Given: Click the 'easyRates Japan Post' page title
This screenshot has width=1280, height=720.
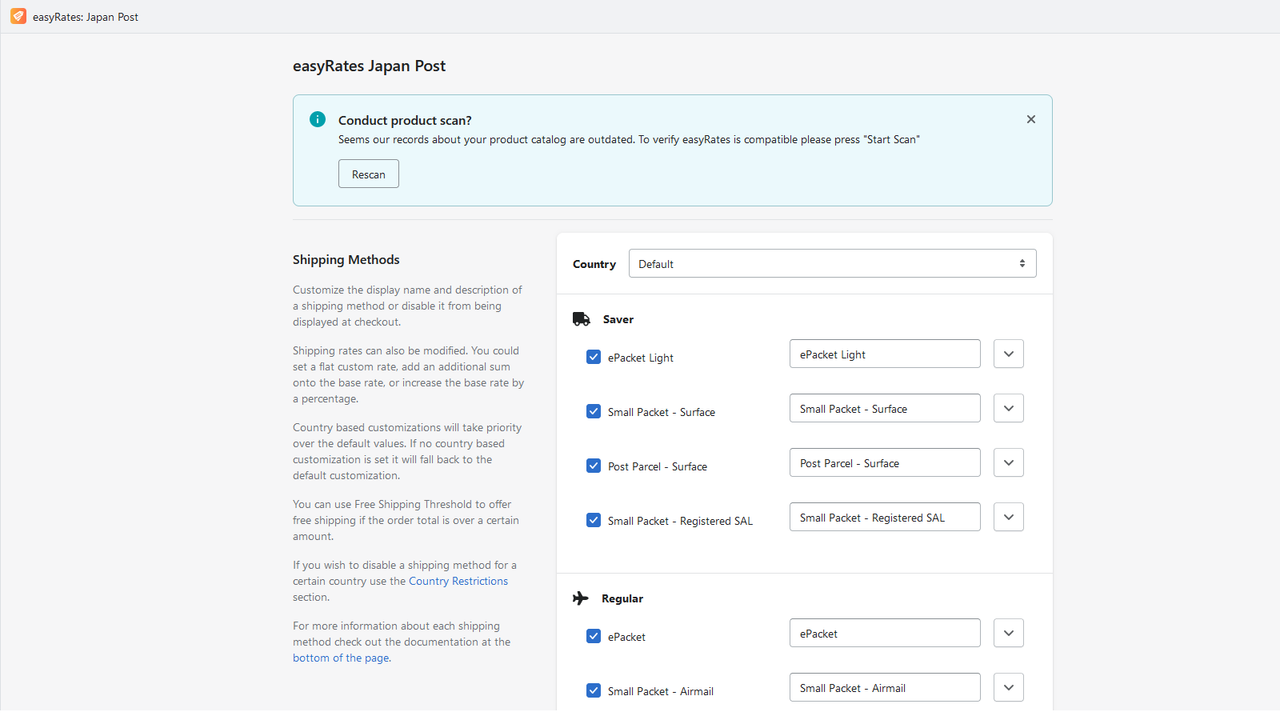Looking at the screenshot, I should click(x=369, y=66).
